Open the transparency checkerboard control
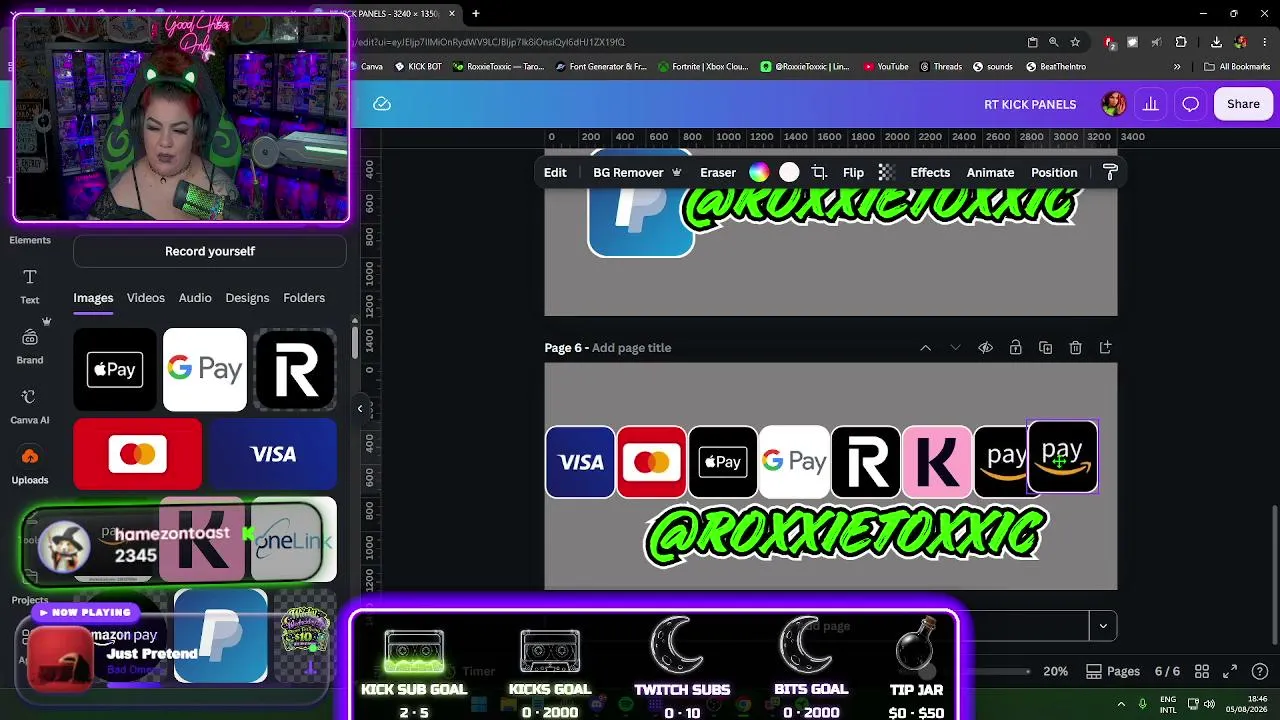Image resolution: width=1280 pixels, height=720 pixels. 886,172
